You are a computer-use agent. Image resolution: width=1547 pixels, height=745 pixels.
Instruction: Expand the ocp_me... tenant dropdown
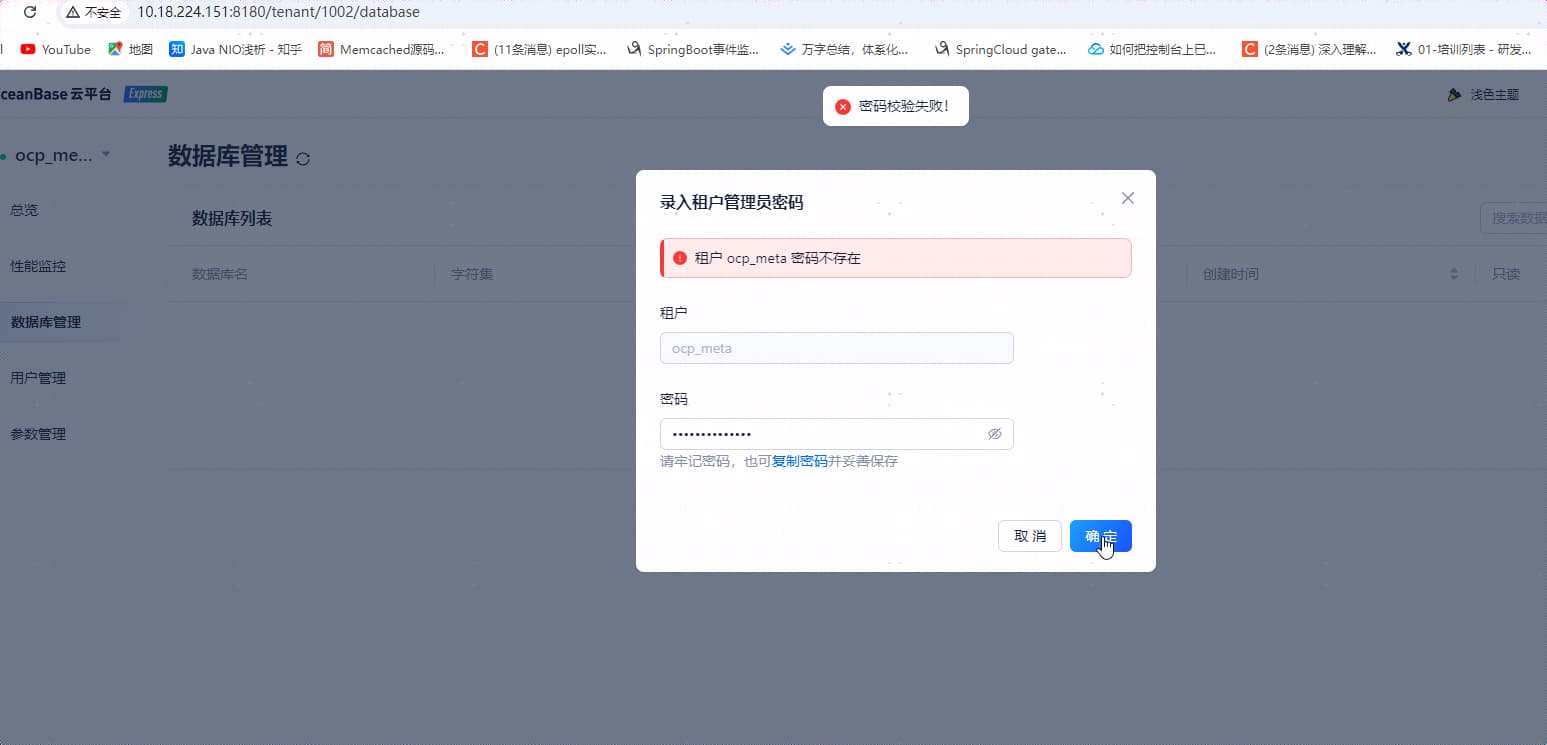point(106,154)
